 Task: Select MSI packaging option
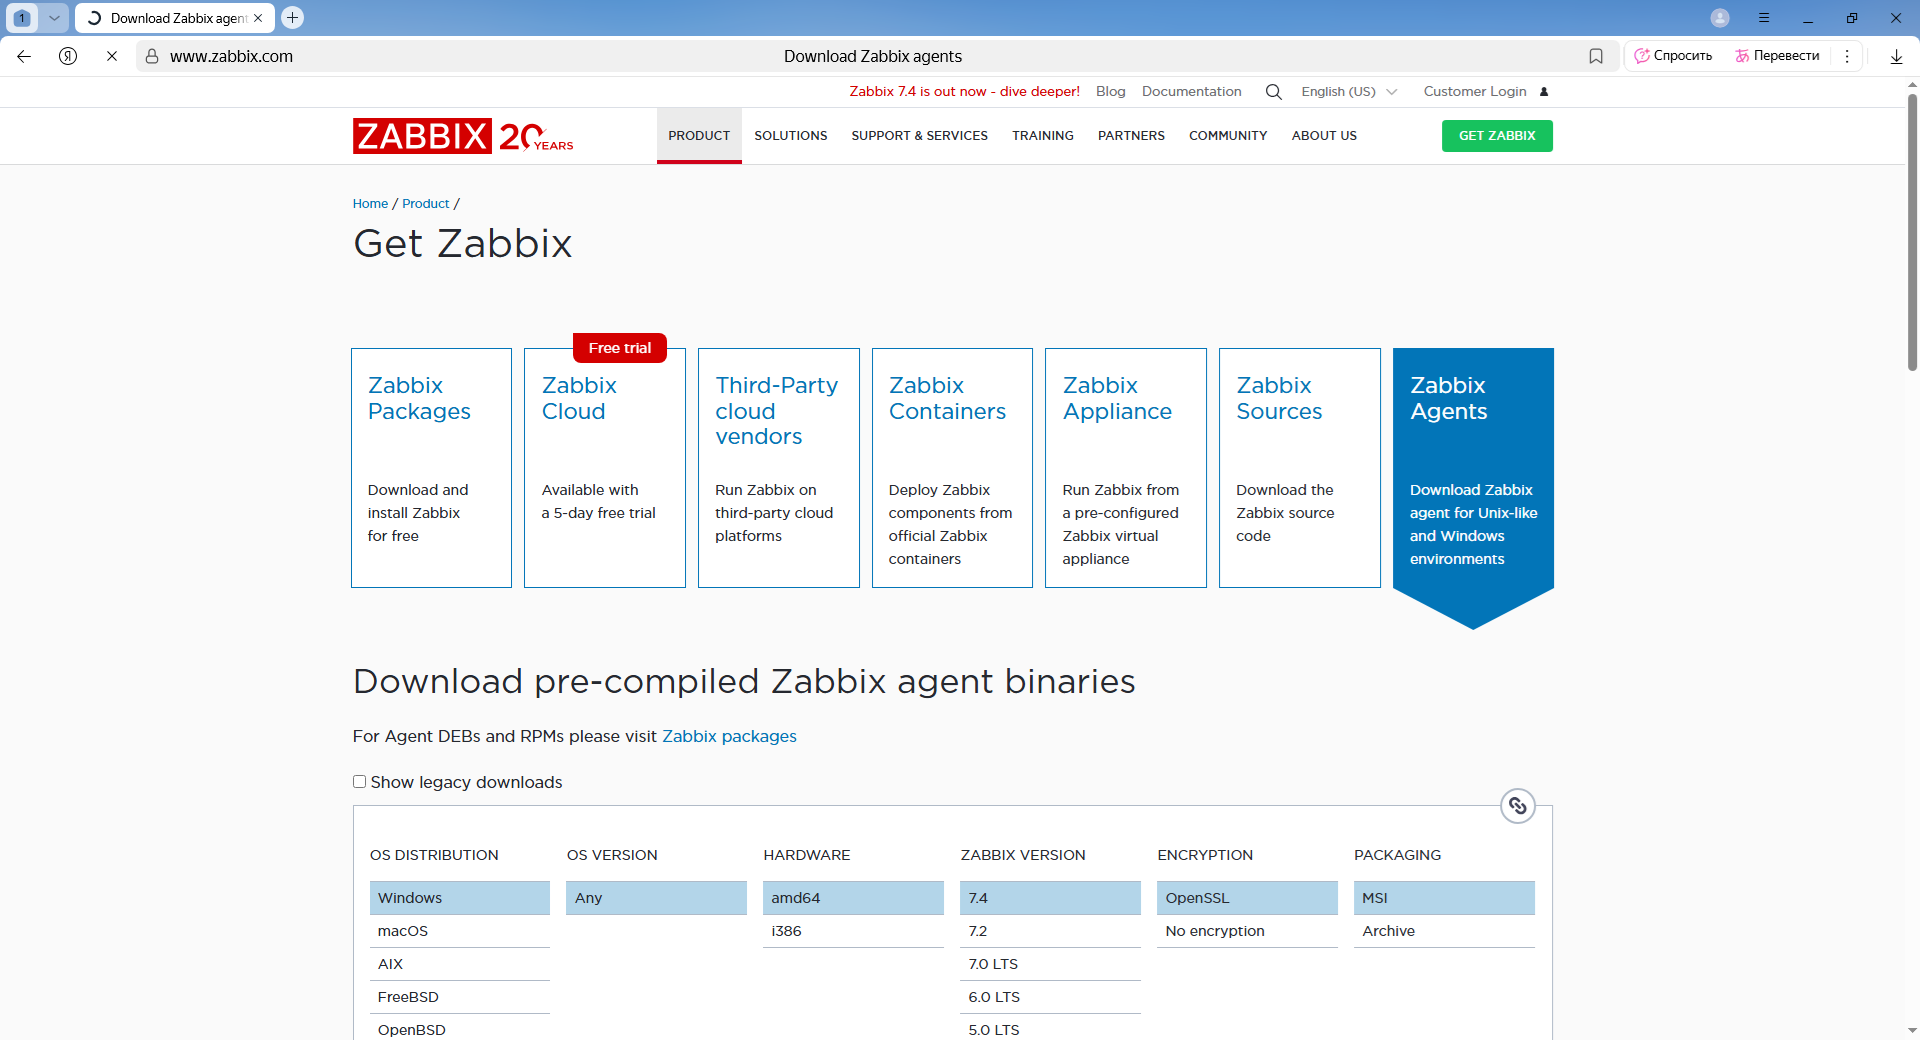1444,898
